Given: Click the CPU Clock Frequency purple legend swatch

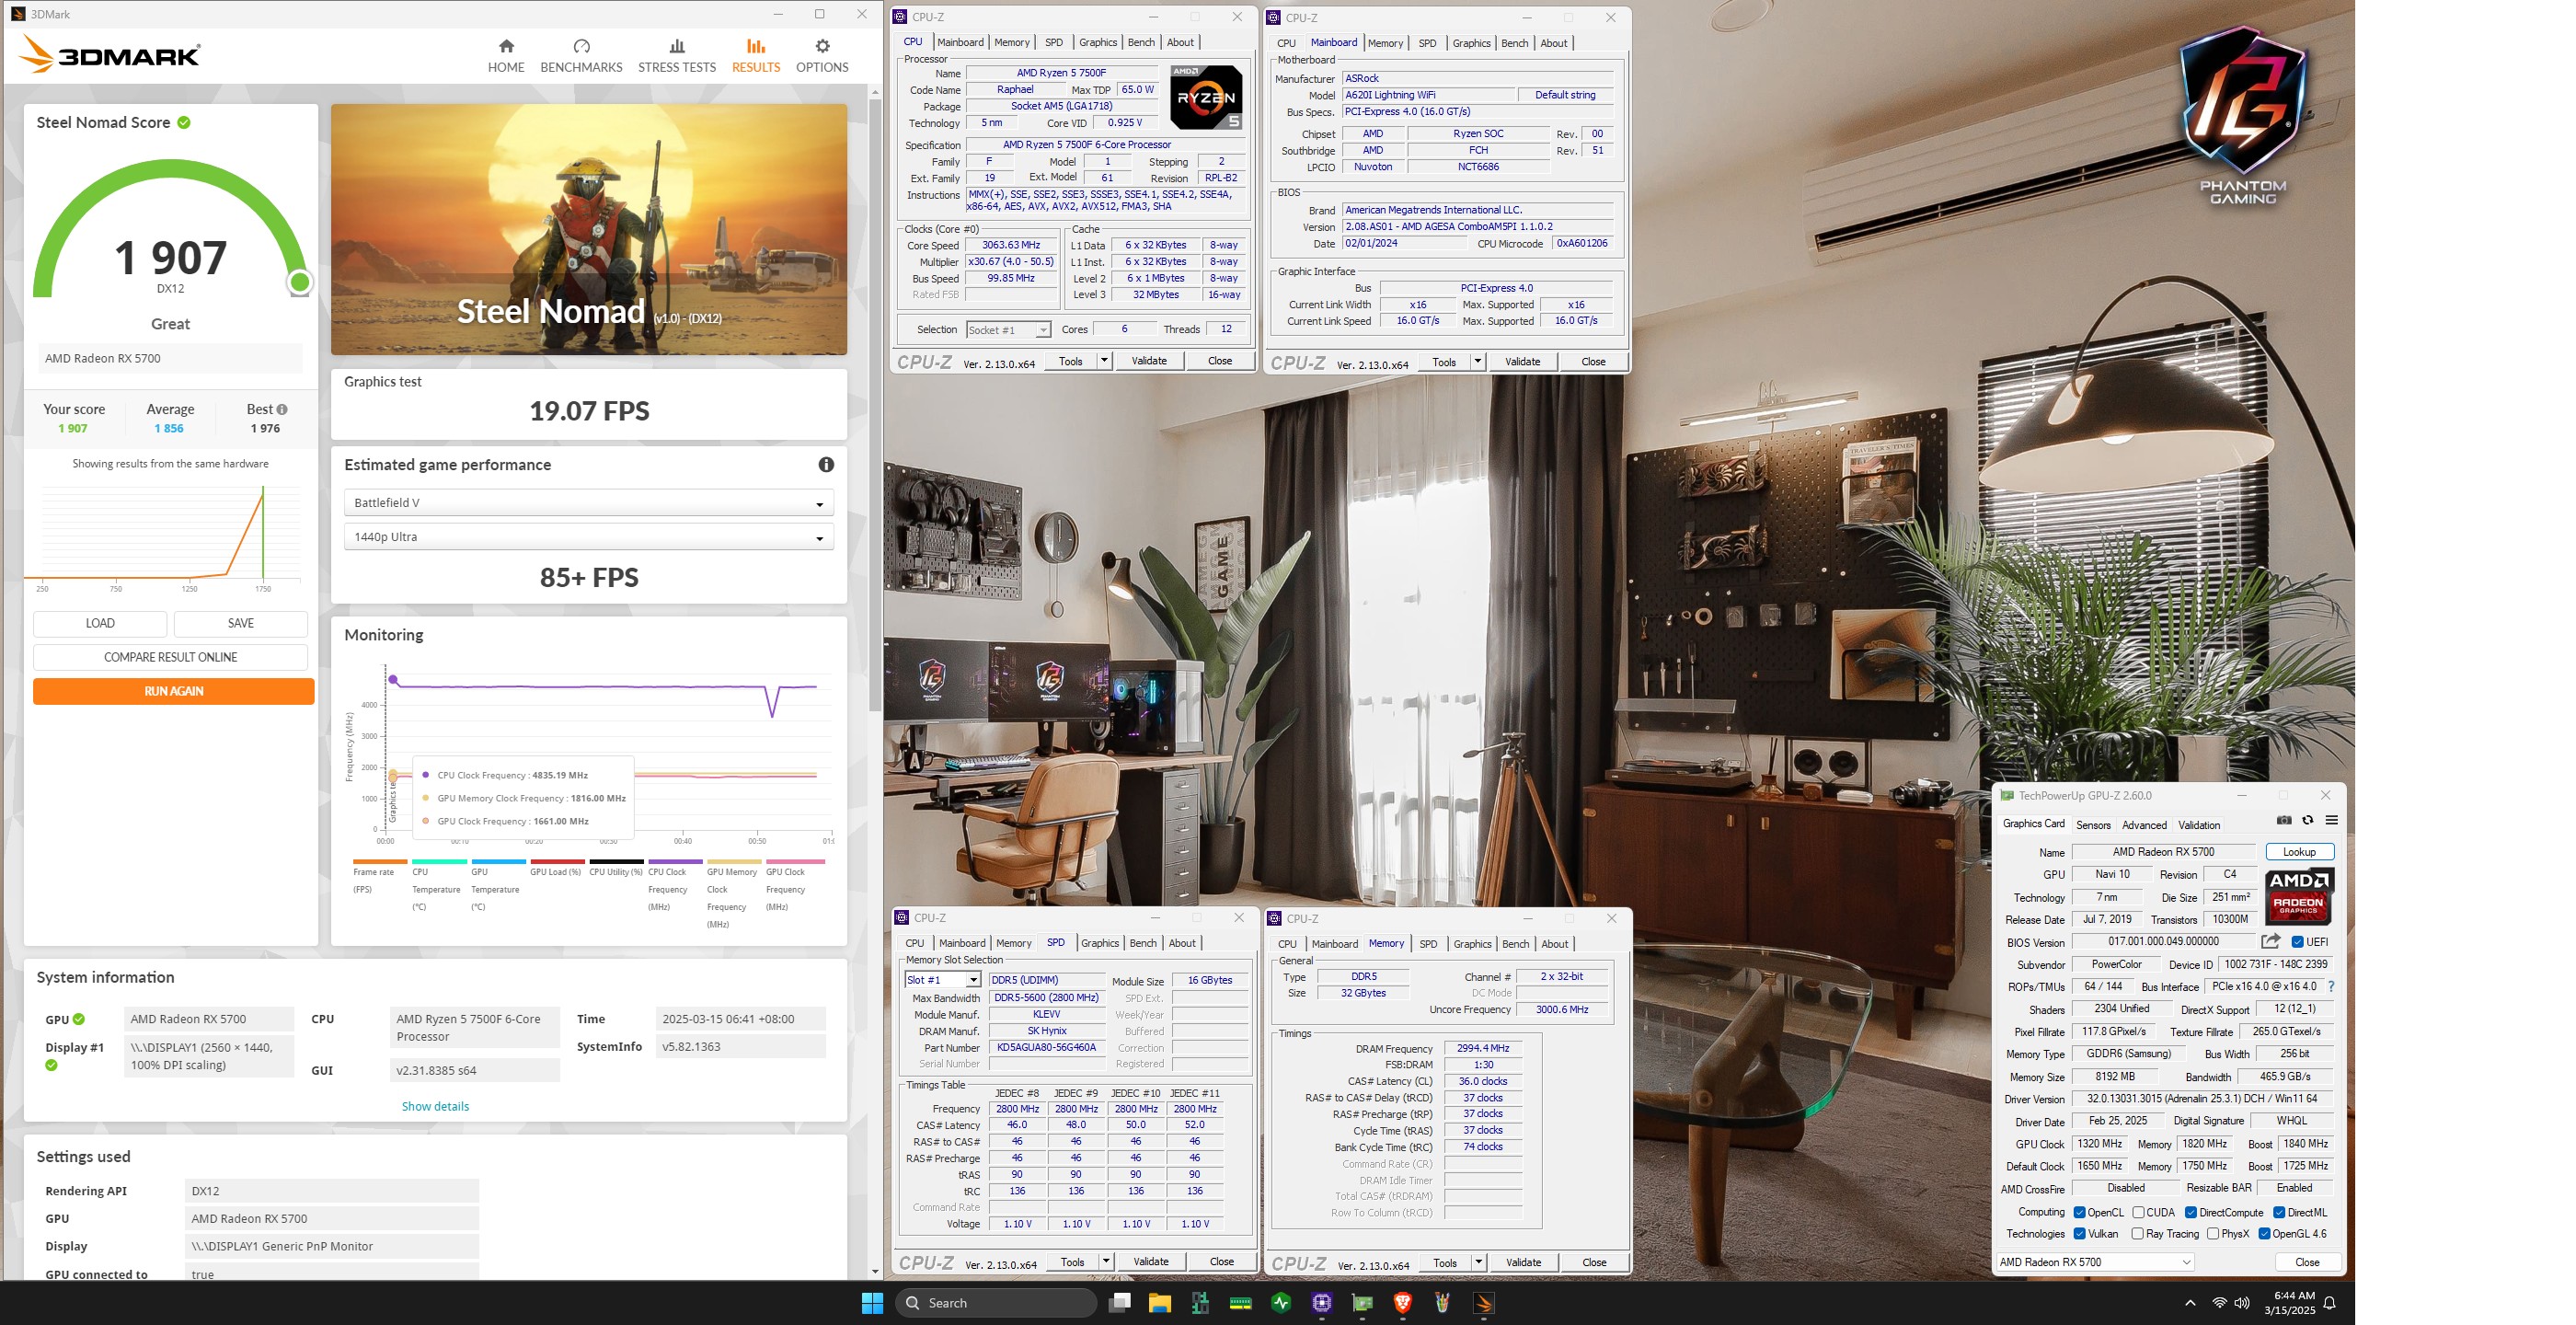Looking at the screenshot, I should (x=675, y=861).
